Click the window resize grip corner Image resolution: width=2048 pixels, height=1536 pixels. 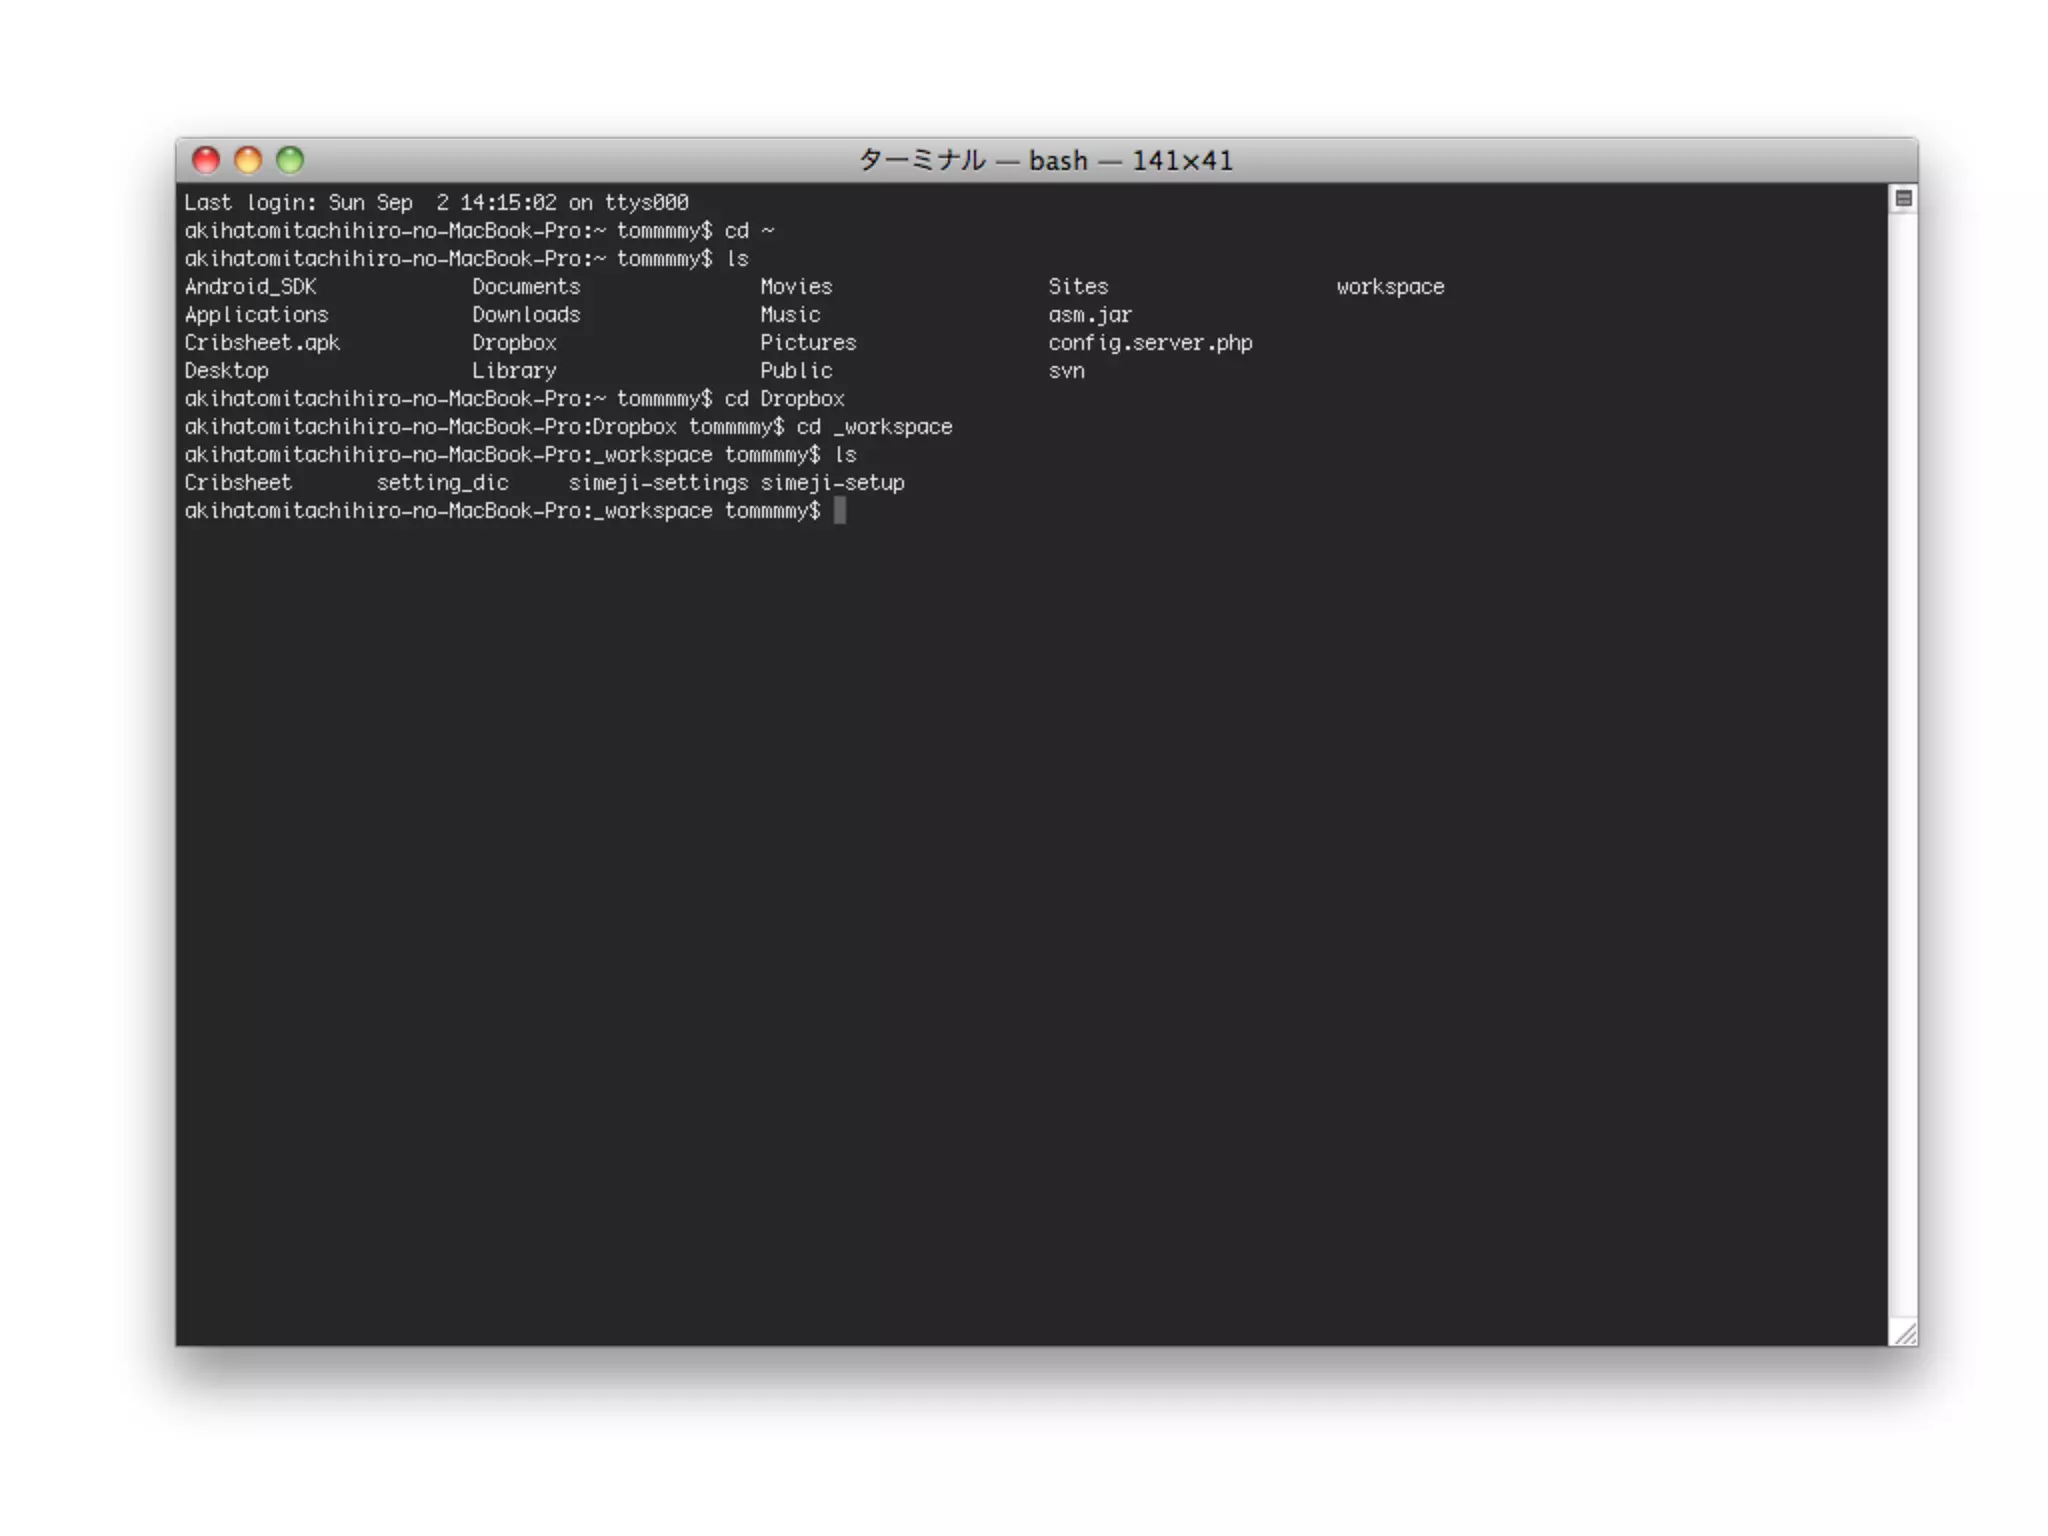(x=1905, y=1333)
